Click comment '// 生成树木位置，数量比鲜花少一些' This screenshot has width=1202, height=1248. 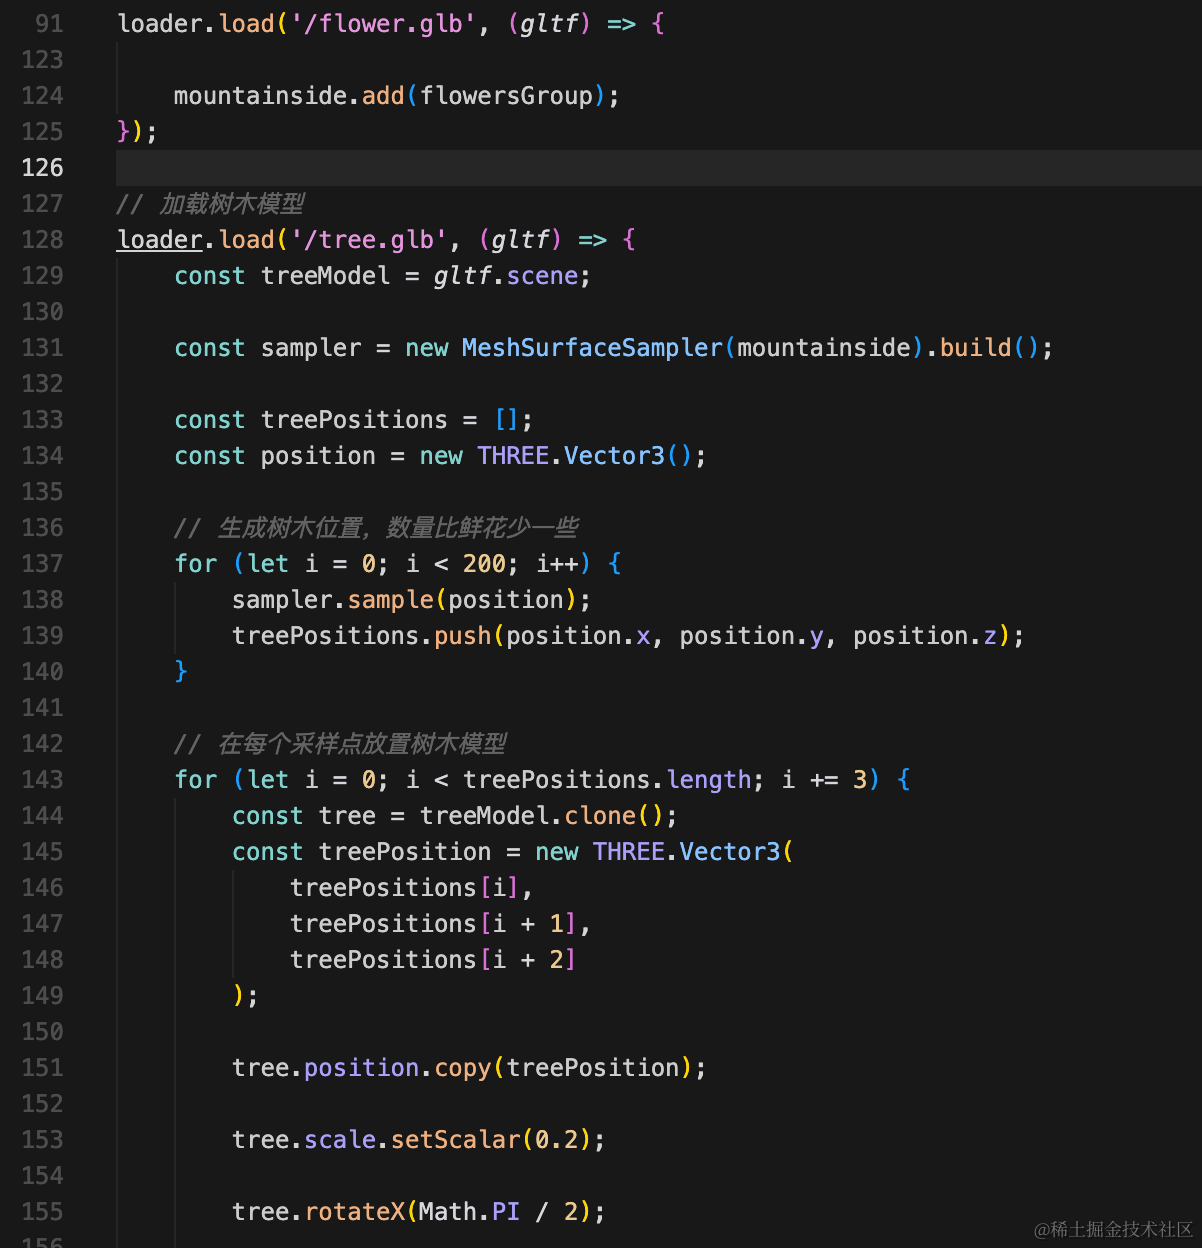click(376, 528)
